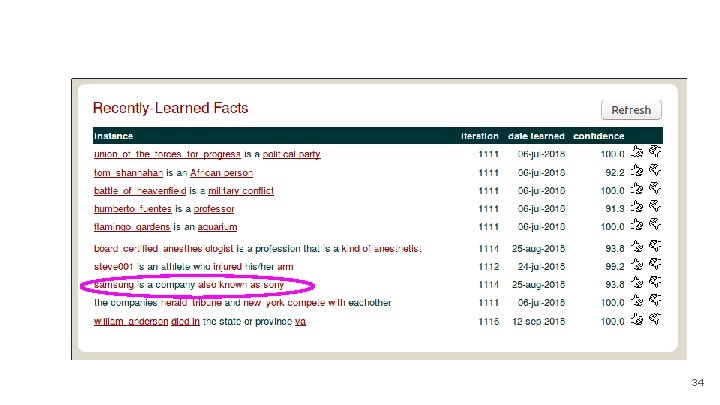Screen dimensions: 720x405
Task: Open the African person category link
Action: tap(221, 173)
